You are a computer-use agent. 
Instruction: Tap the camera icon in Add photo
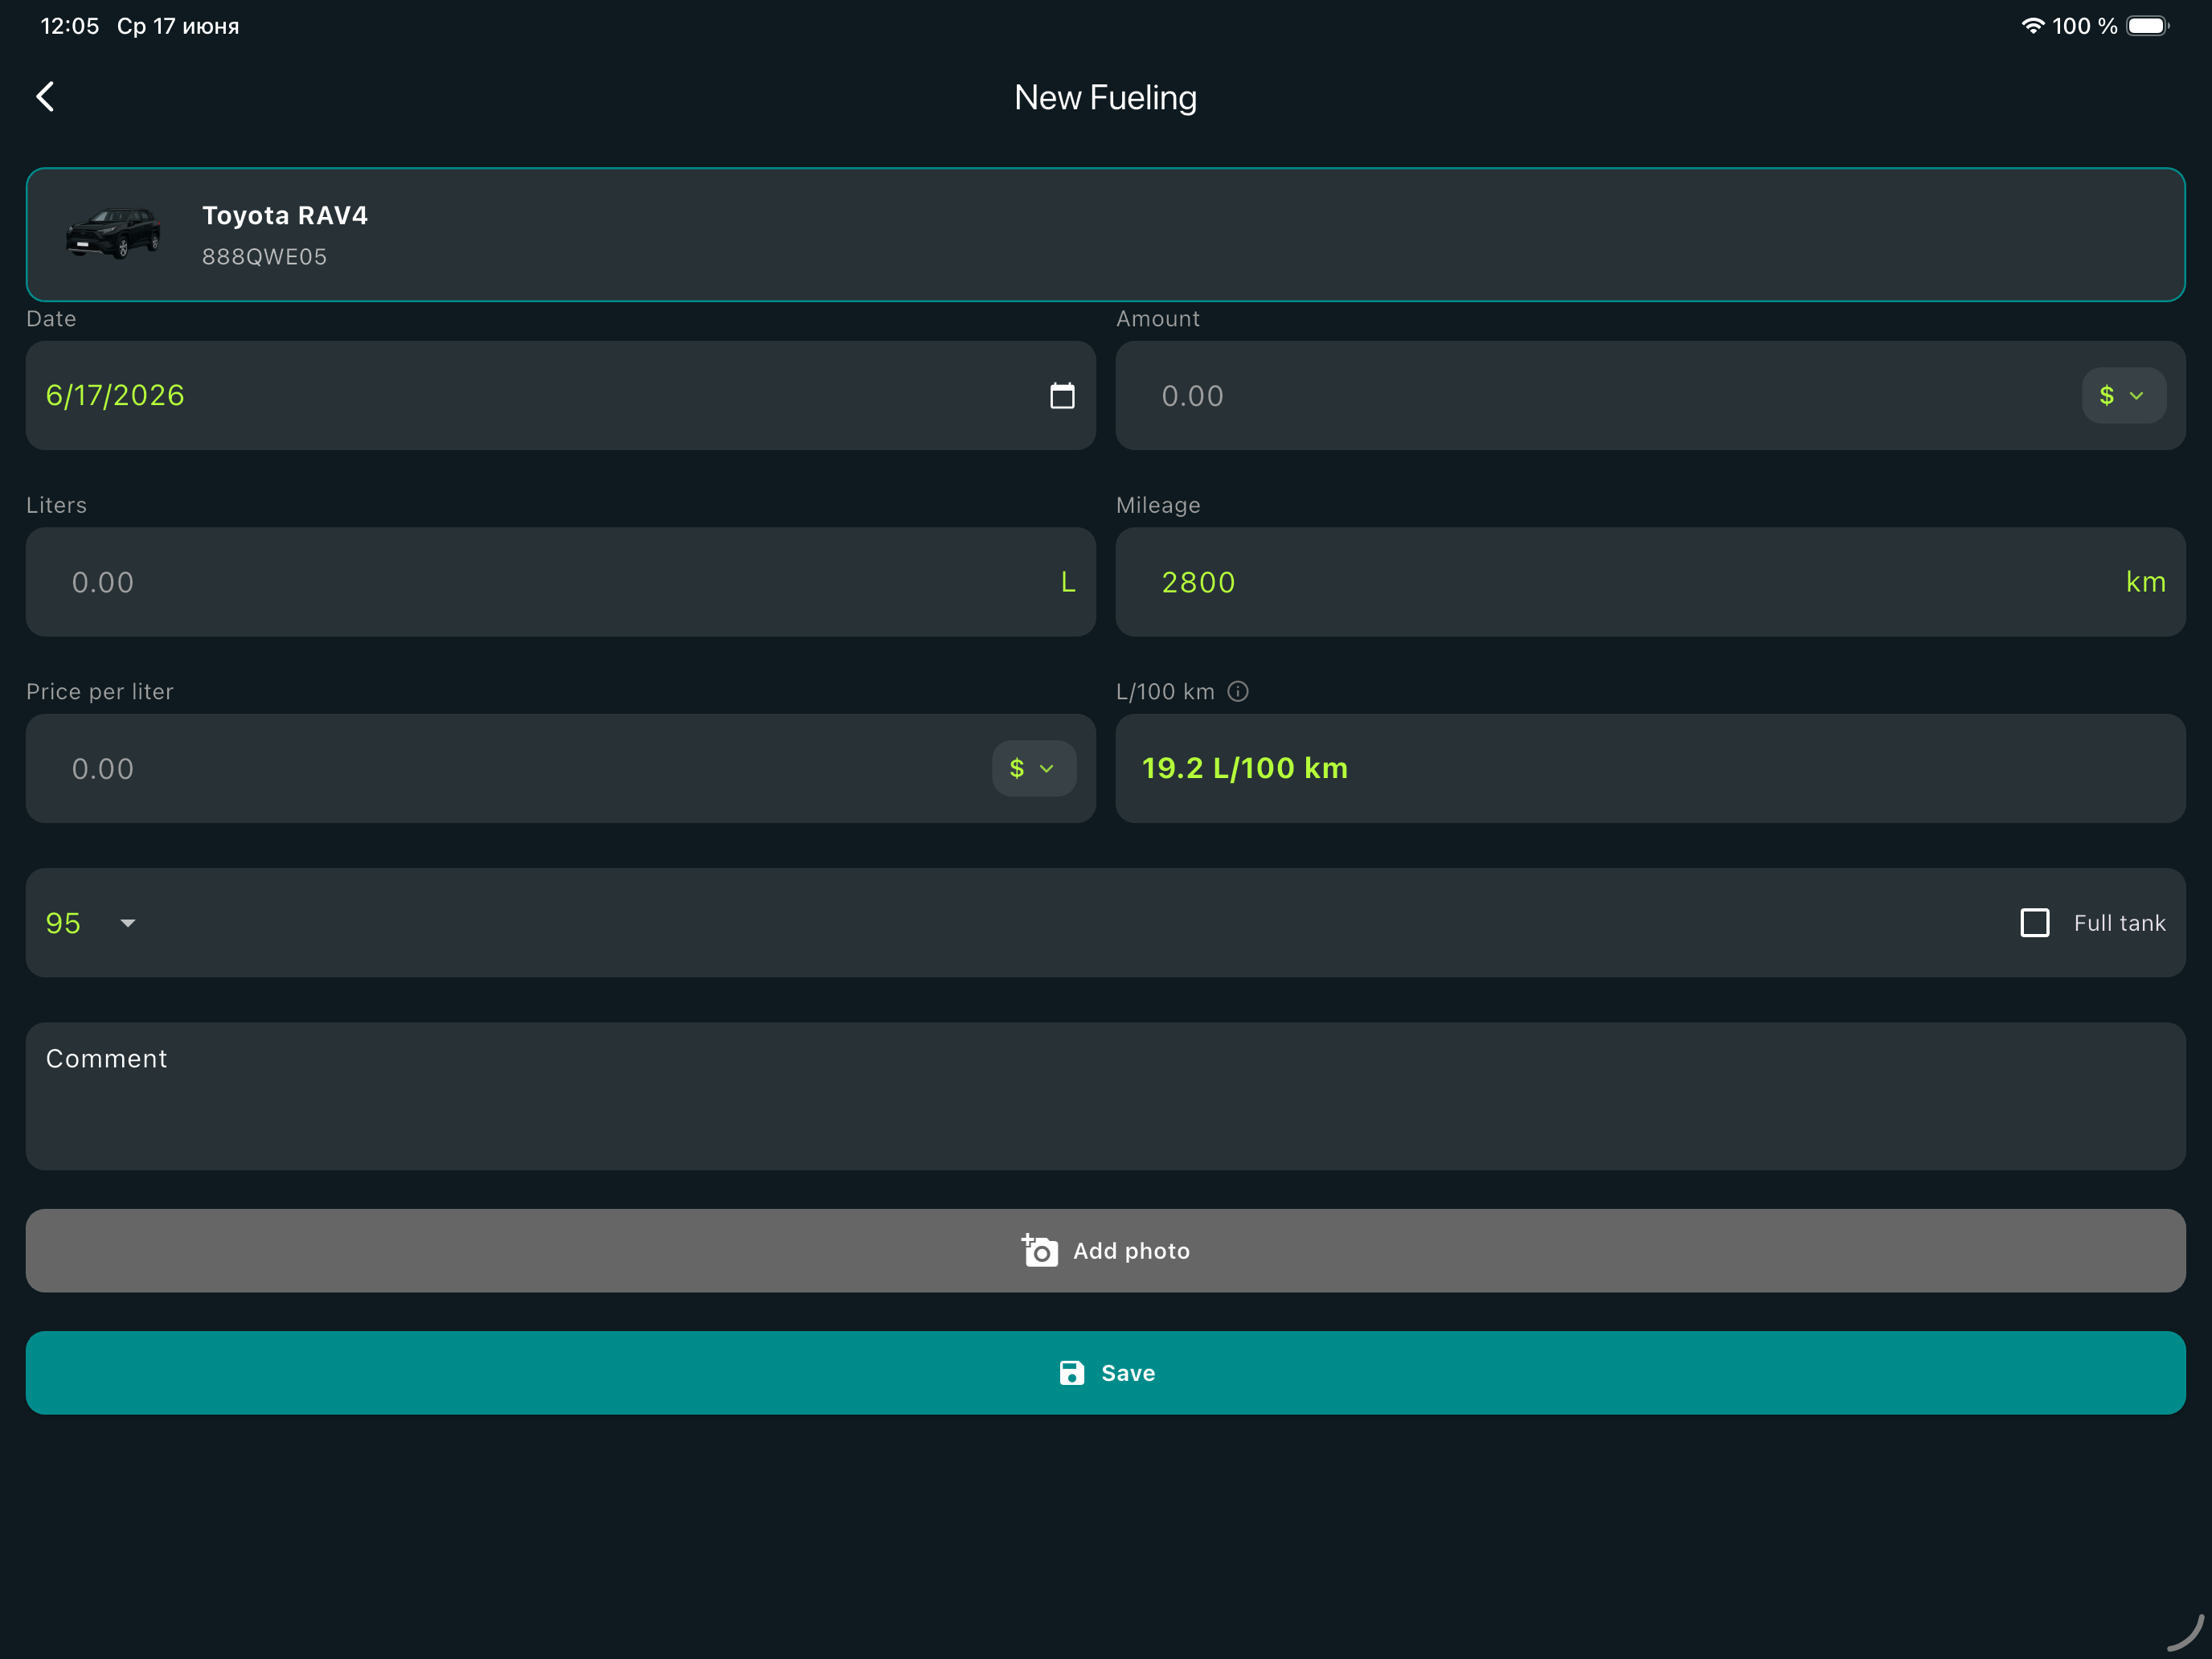pos(1040,1250)
